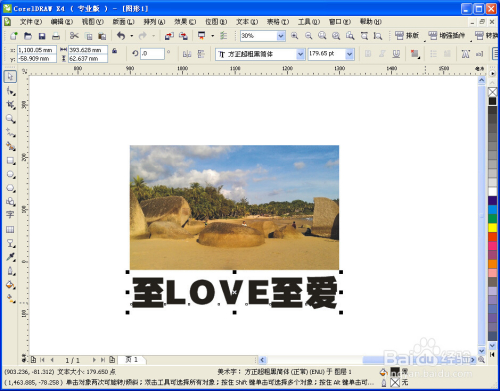The width and height of the screenshot is (500, 391).
Task: Click the Export icon in toolbar
Action: pyautogui.click(x=183, y=36)
